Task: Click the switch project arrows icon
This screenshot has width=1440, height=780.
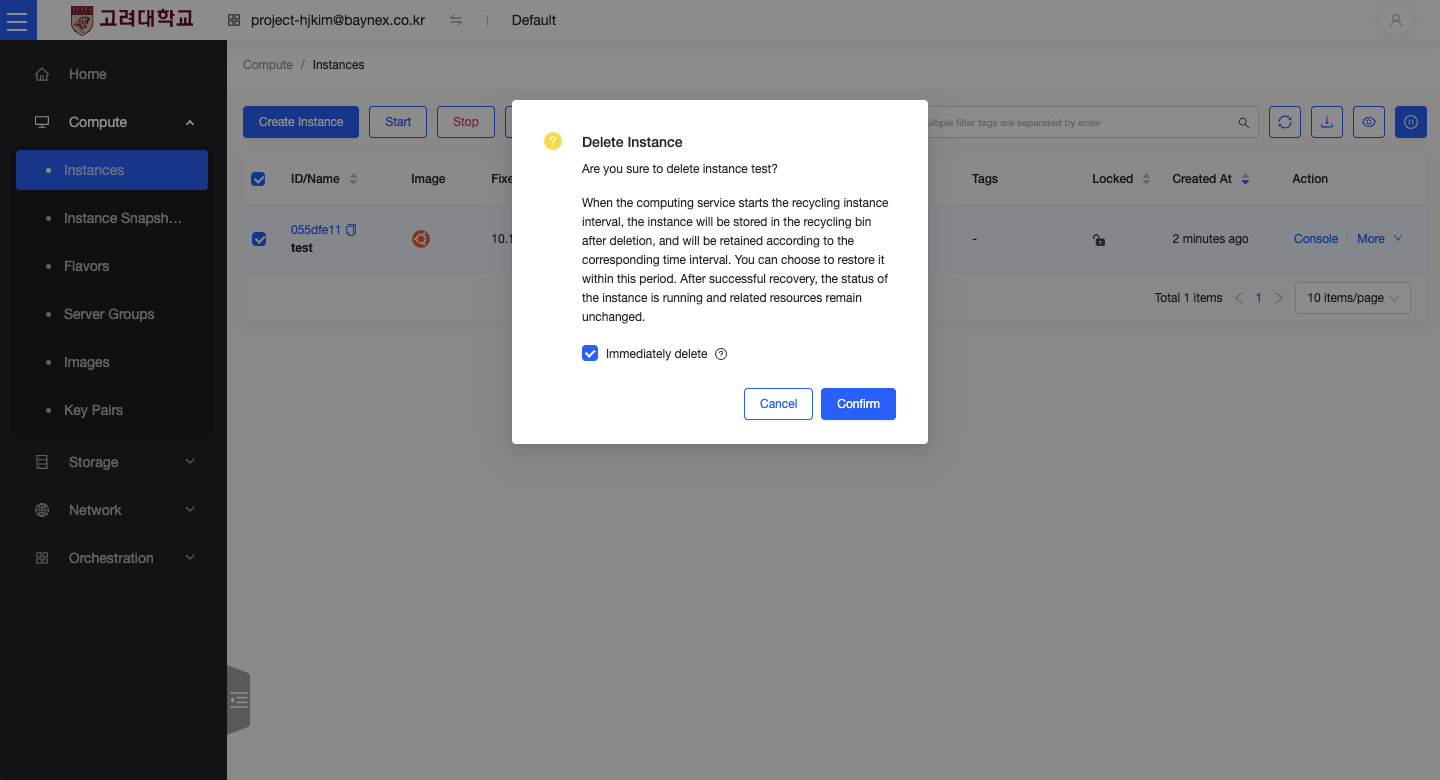Action: 456,20
